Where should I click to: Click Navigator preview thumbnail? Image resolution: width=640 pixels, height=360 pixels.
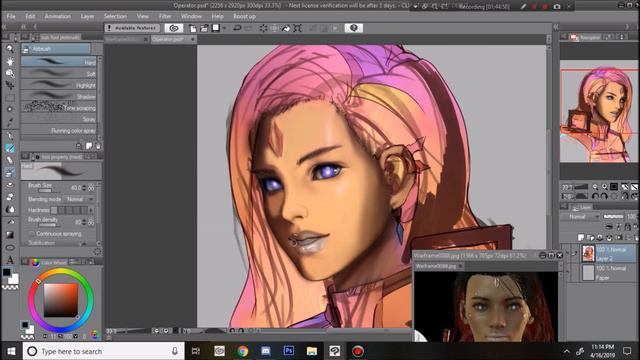(598, 111)
